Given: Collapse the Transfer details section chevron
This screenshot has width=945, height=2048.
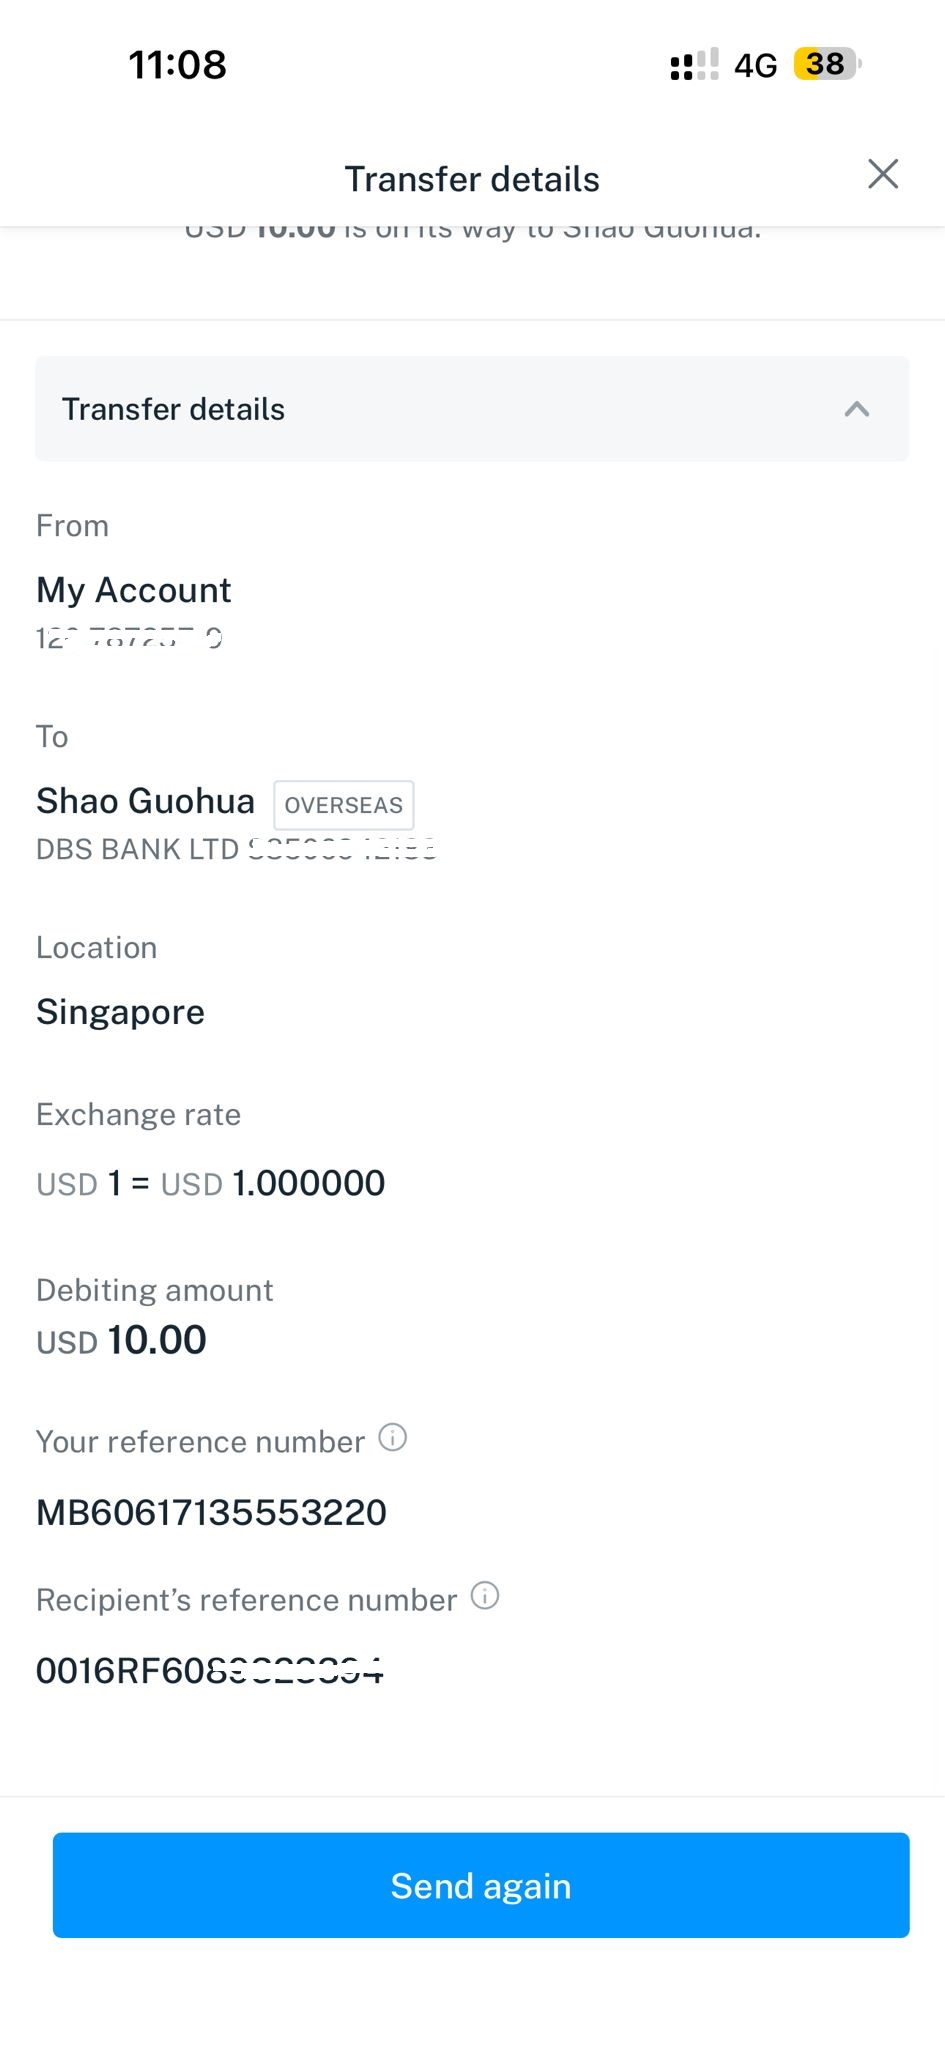Looking at the screenshot, I should click(x=857, y=409).
